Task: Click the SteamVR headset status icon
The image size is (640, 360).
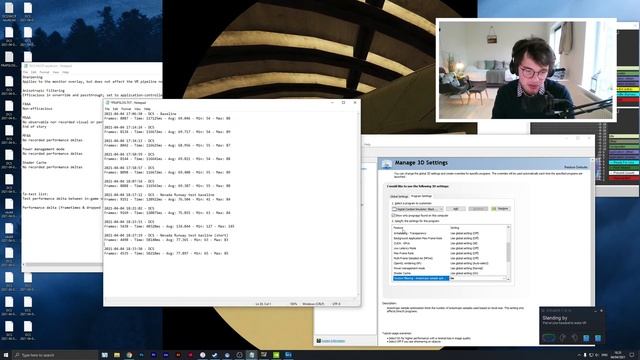Action: (549, 338)
